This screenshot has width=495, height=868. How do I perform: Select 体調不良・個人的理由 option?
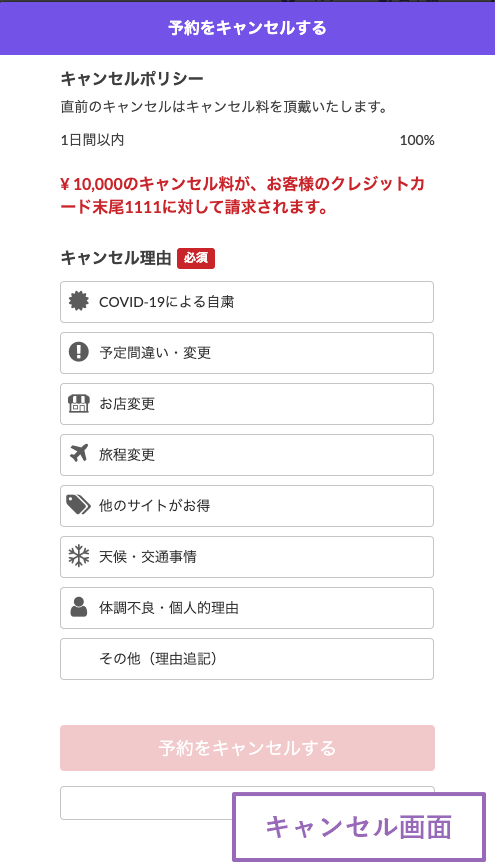pos(247,608)
